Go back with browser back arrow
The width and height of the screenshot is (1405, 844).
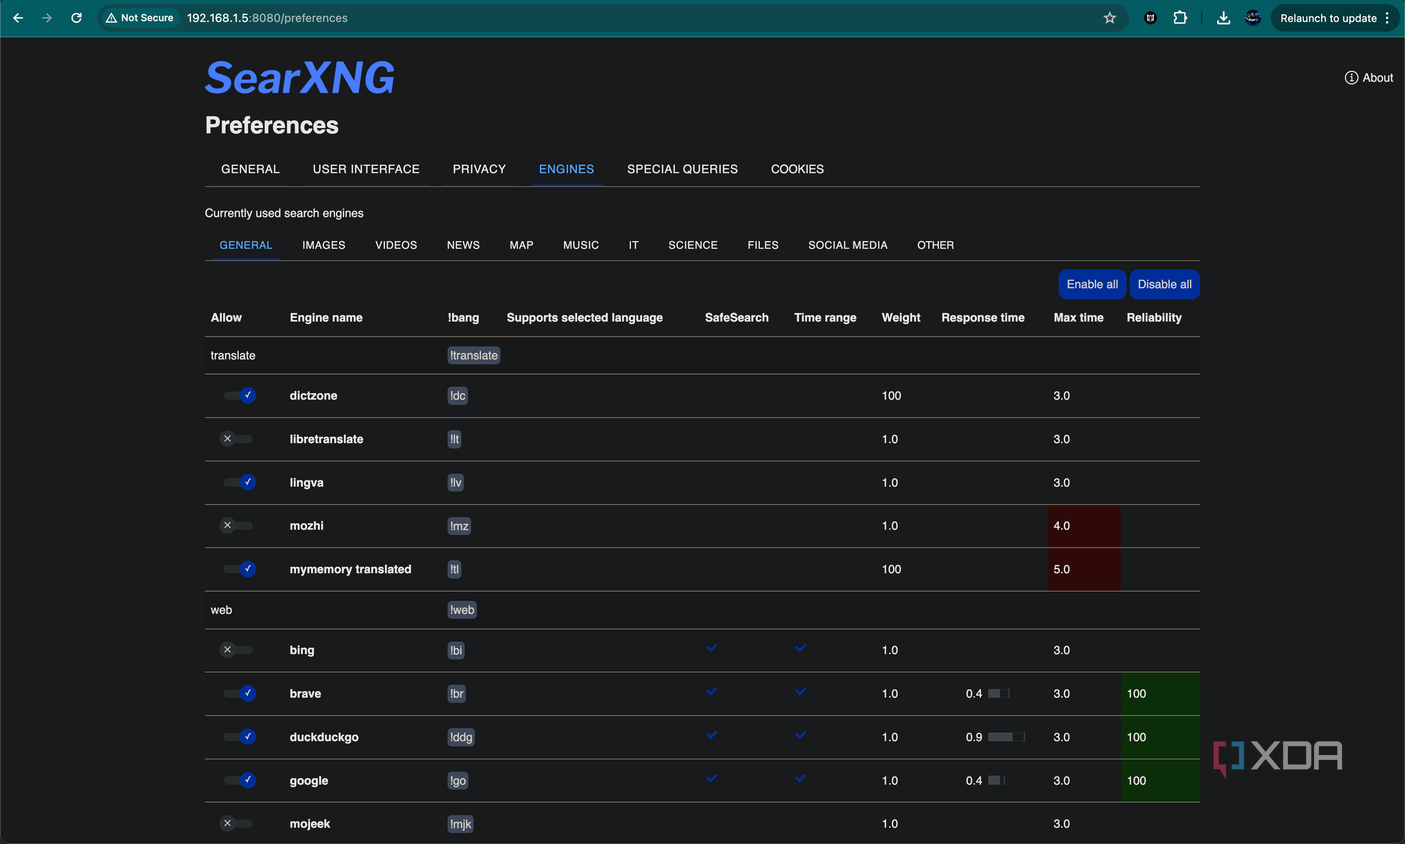(x=18, y=18)
